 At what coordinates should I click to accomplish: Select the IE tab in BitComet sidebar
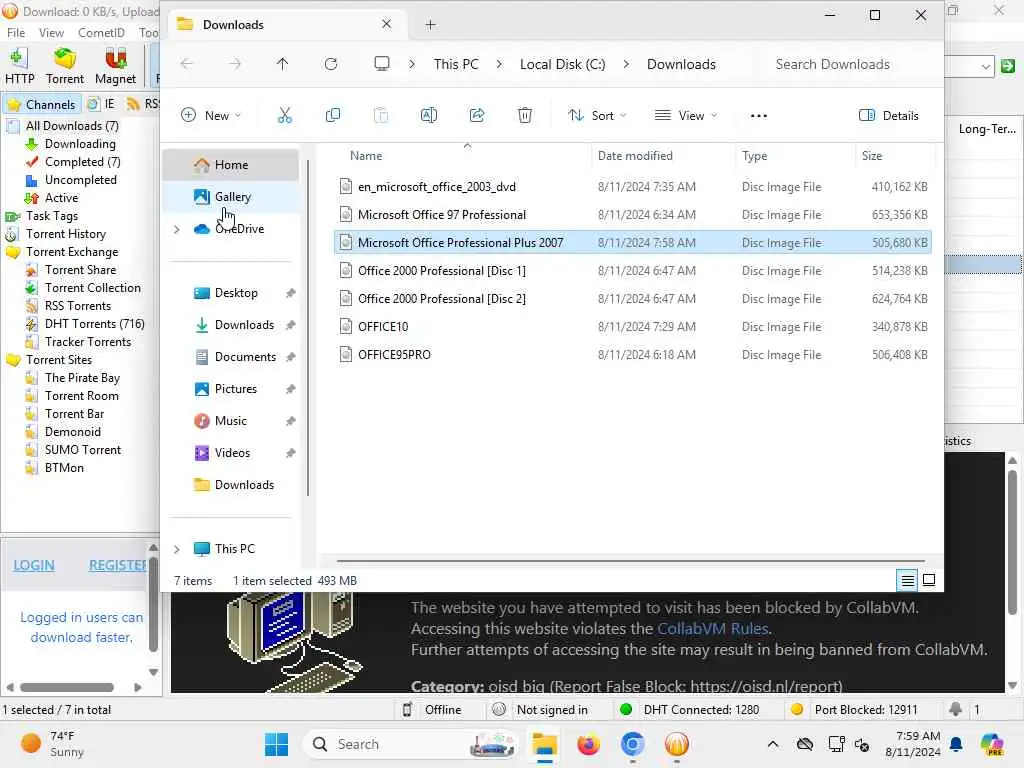tap(102, 104)
